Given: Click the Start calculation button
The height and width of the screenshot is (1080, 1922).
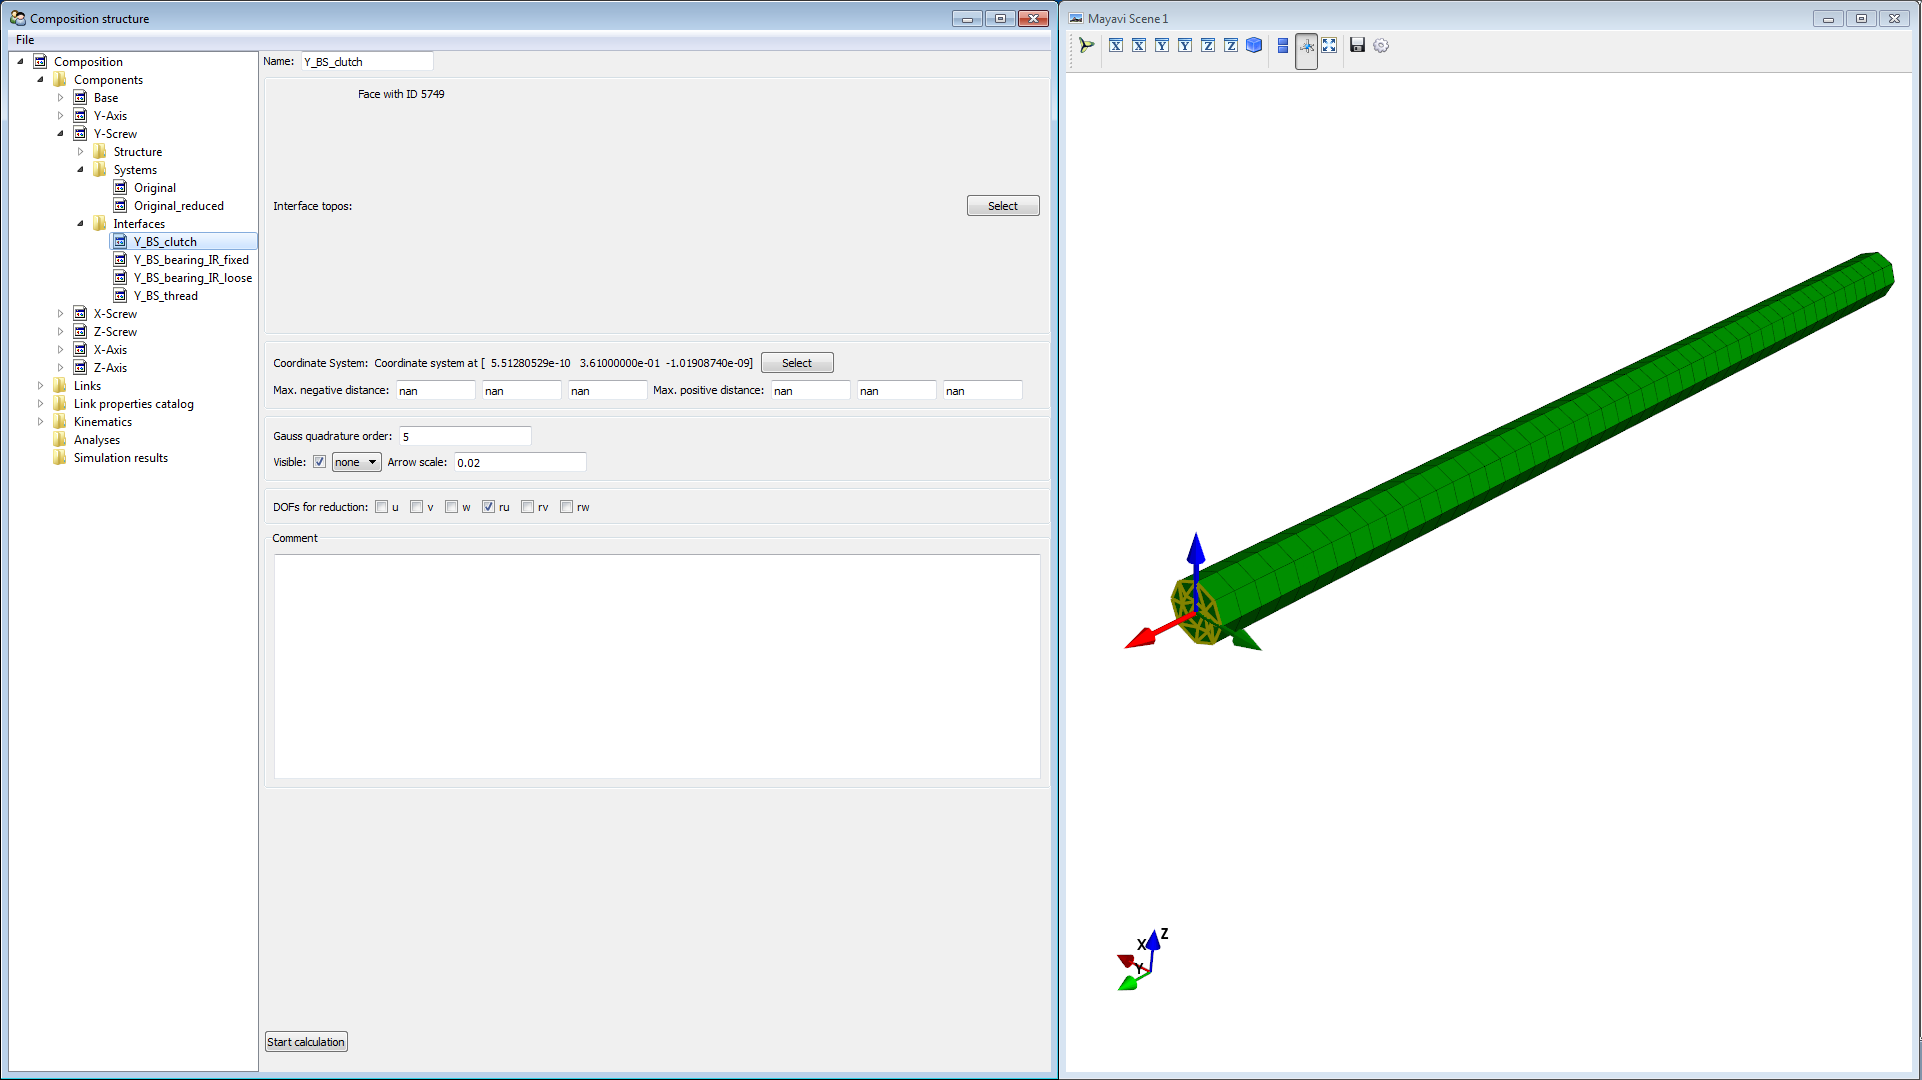Looking at the screenshot, I should 306,1042.
